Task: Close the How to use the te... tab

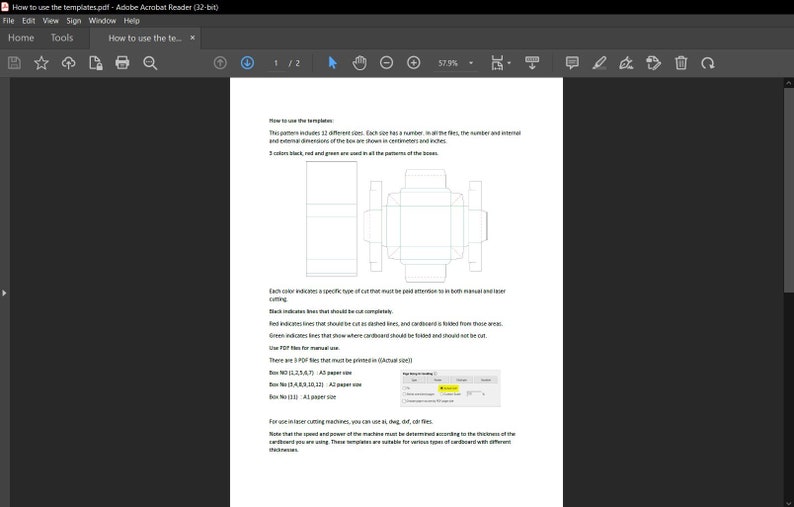Action: [x=192, y=37]
